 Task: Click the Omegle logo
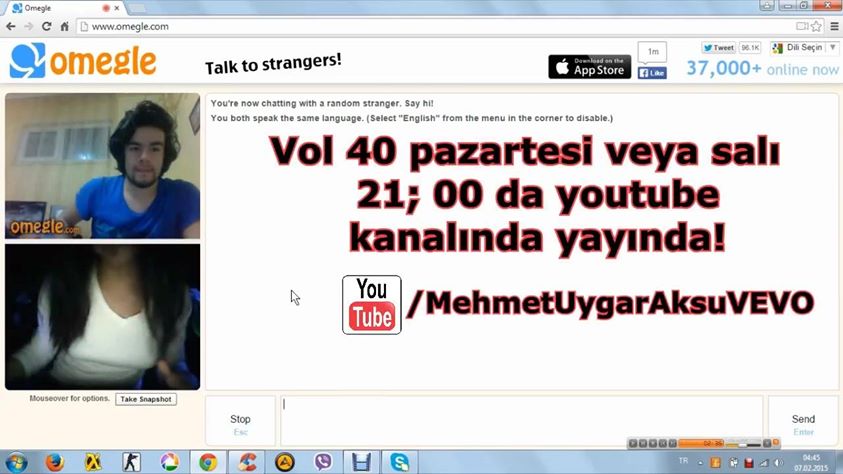83,61
